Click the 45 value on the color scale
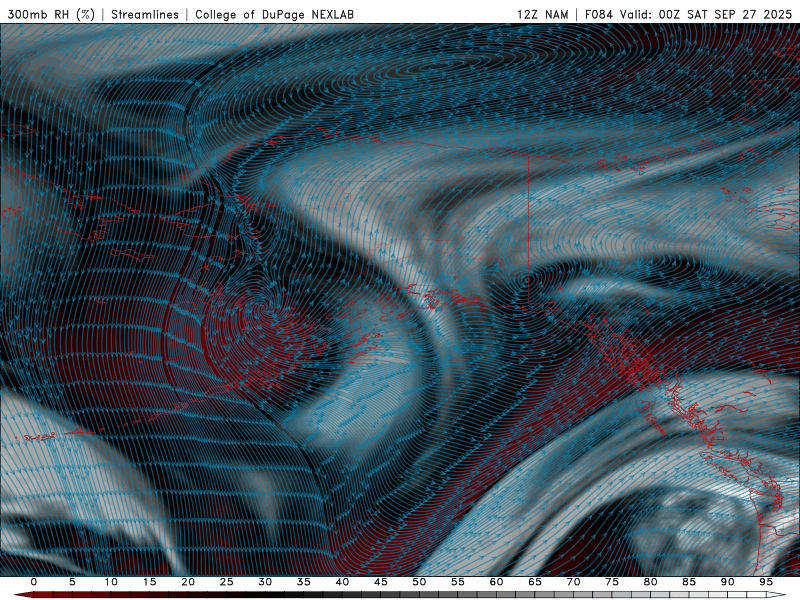 pyautogui.click(x=381, y=582)
